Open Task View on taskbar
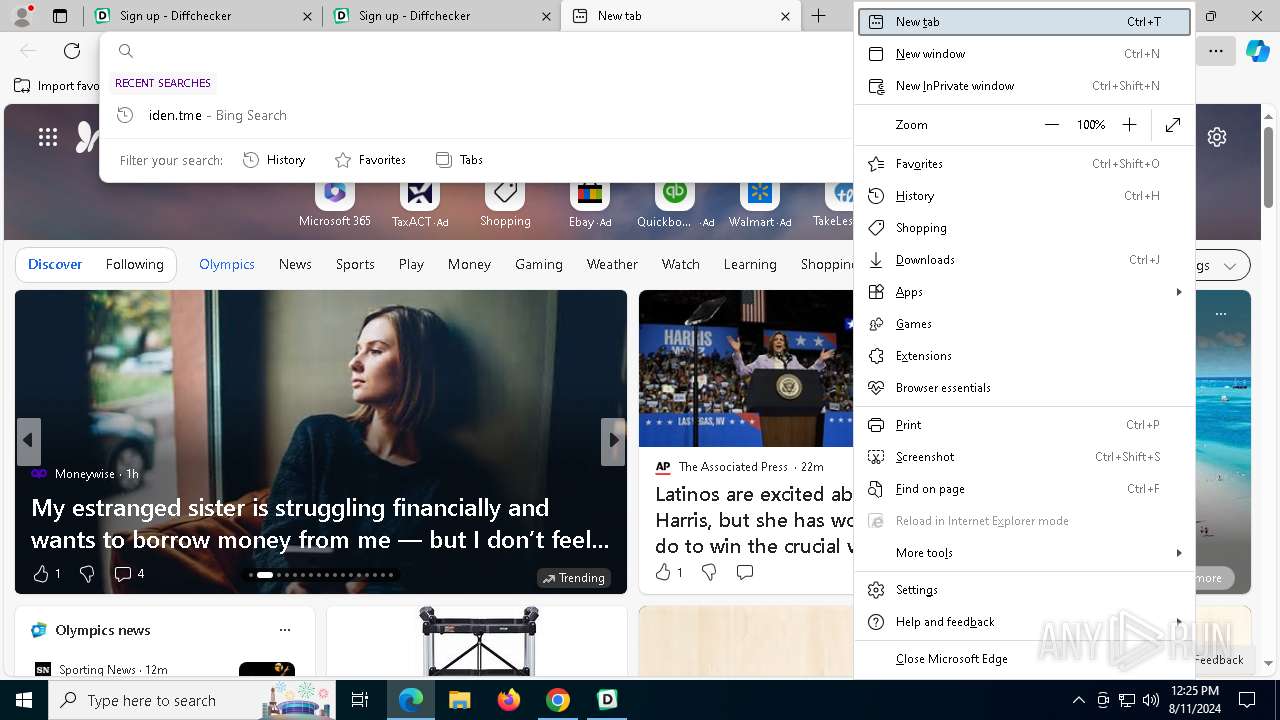The height and width of the screenshot is (720, 1280). 360,700
